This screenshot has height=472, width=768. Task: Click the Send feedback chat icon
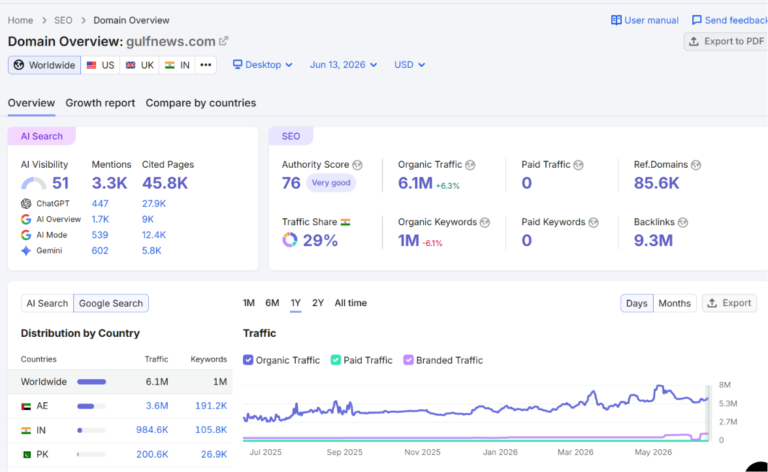point(696,20)
